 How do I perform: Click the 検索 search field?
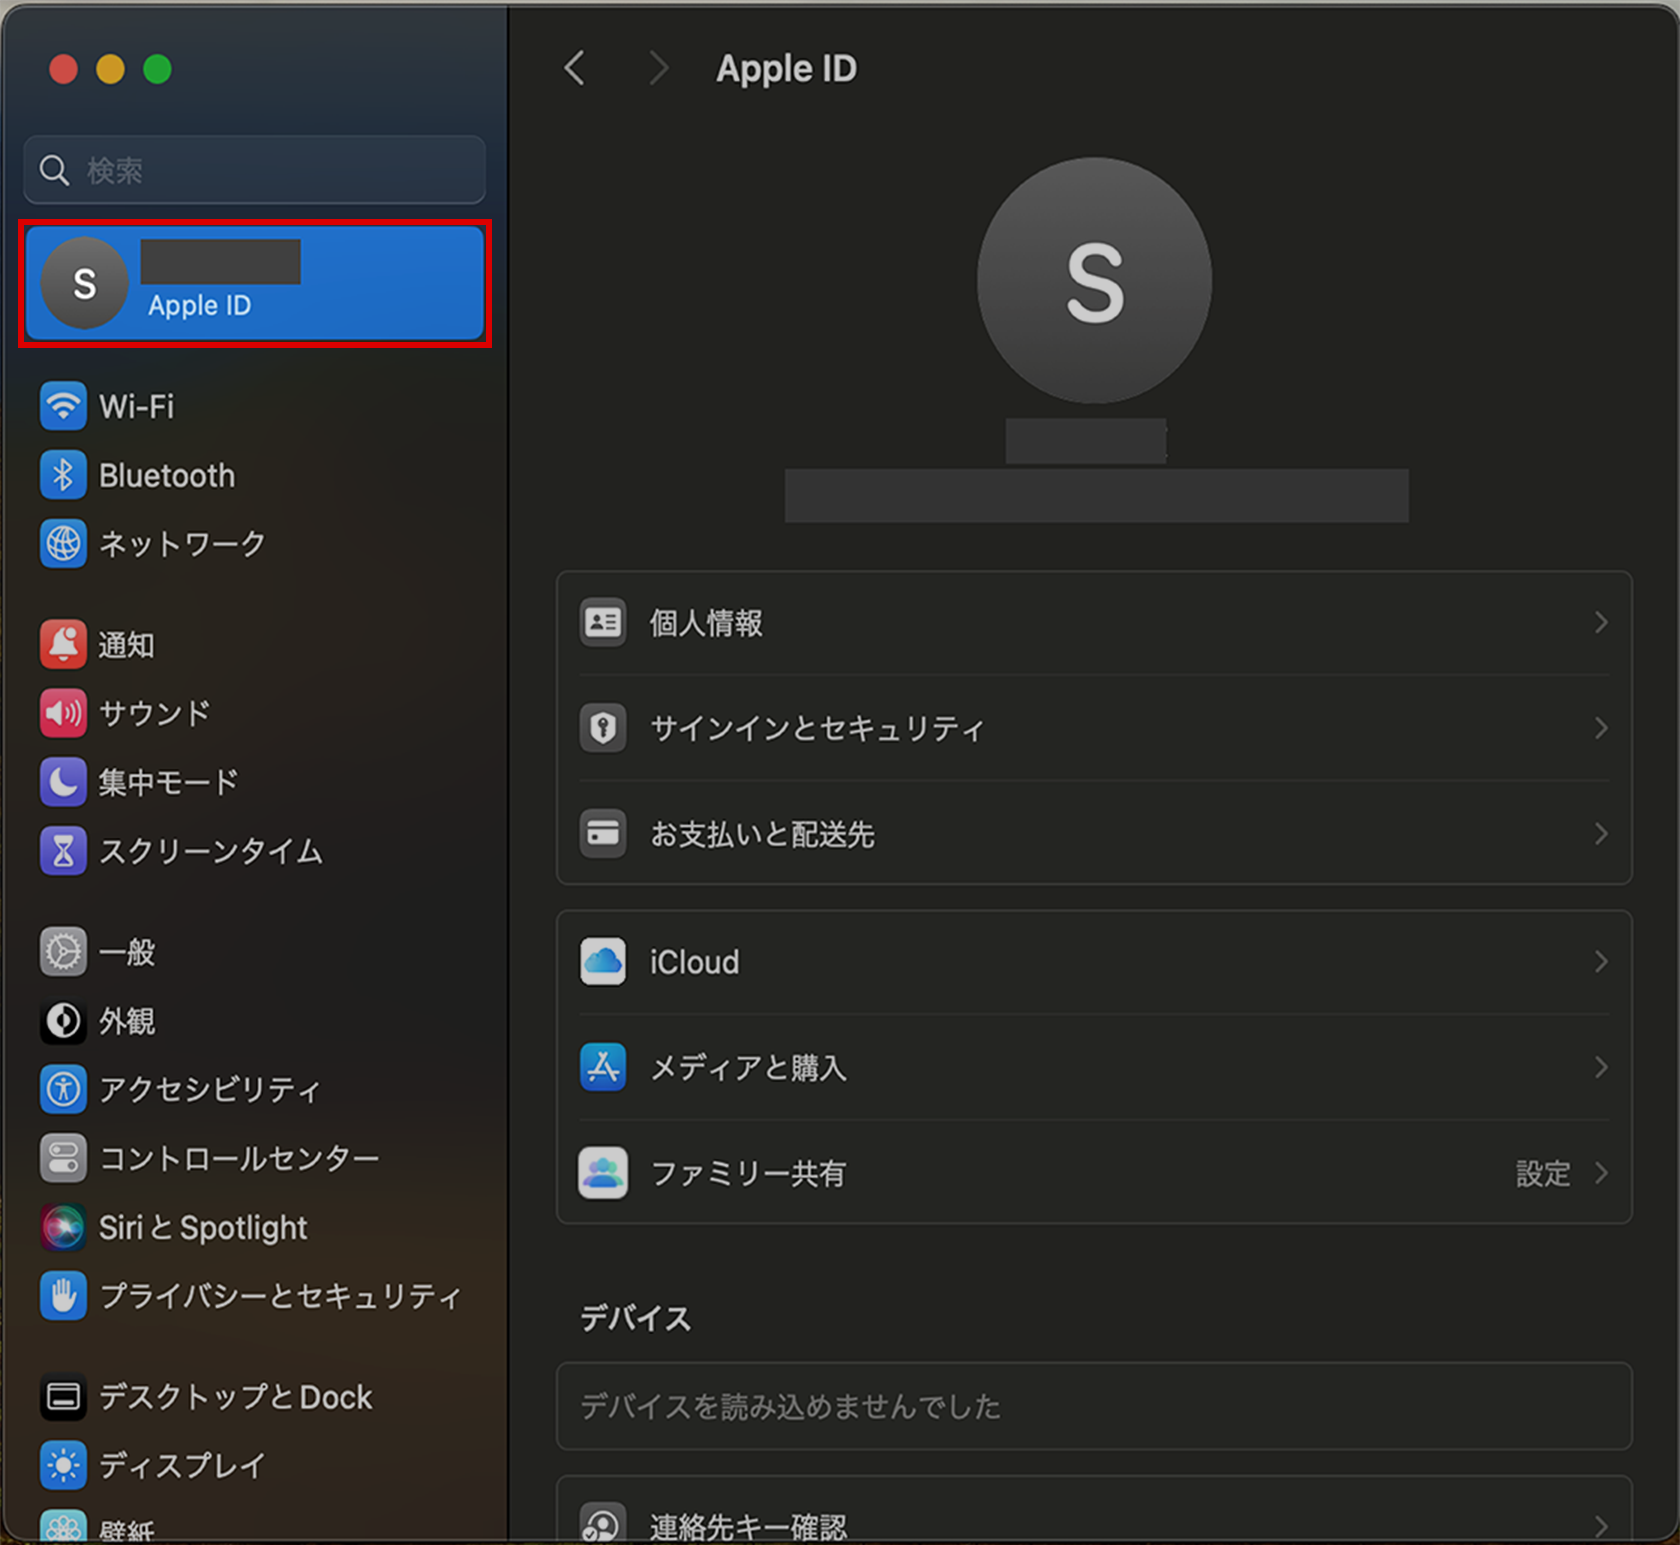(255, 171)
